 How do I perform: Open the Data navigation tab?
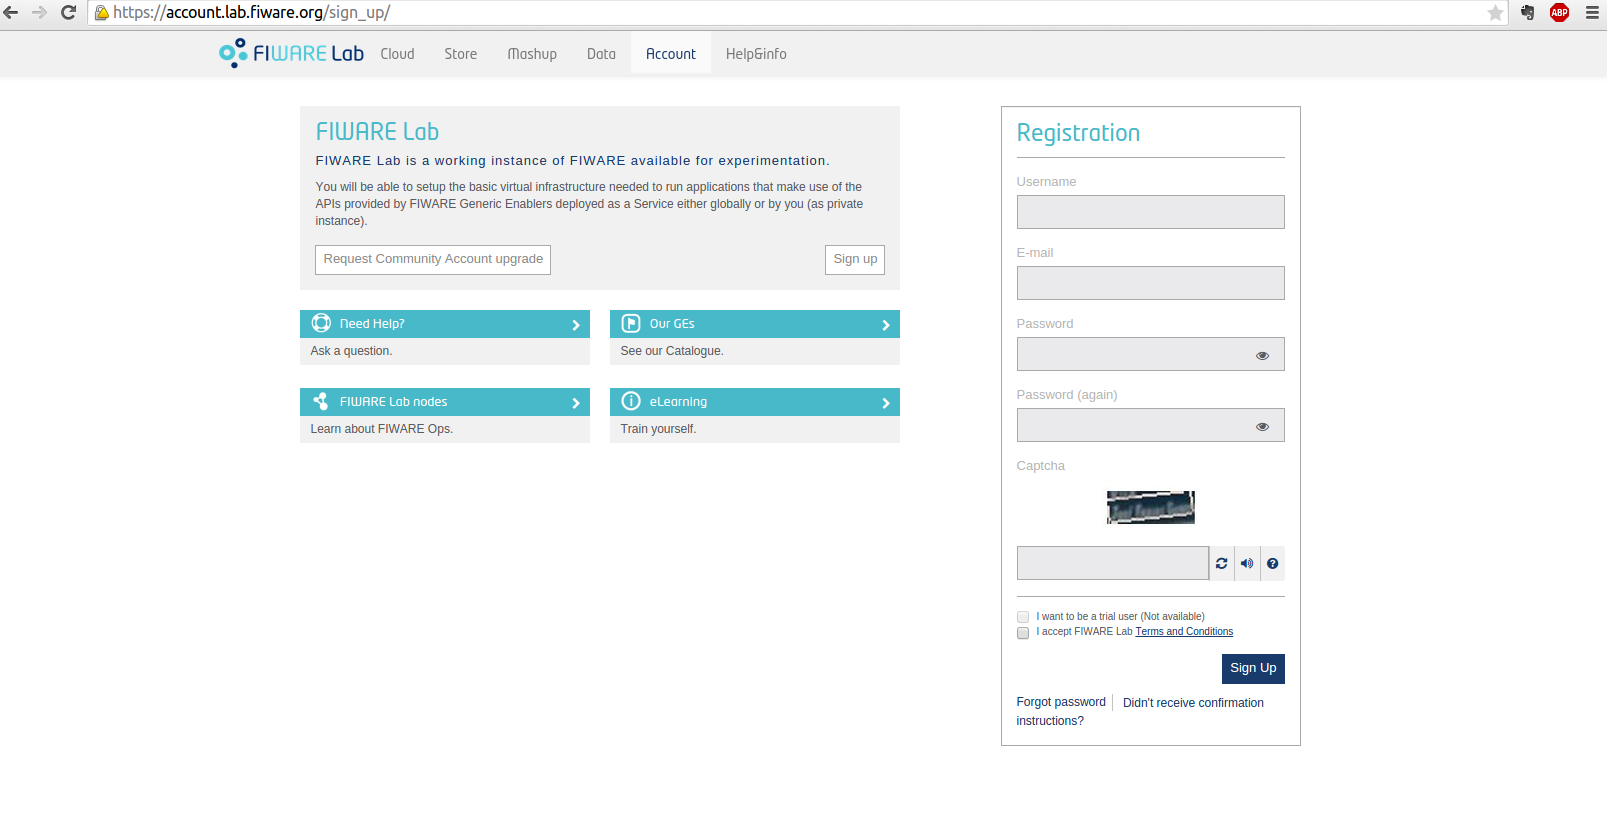tap(601, 54)
